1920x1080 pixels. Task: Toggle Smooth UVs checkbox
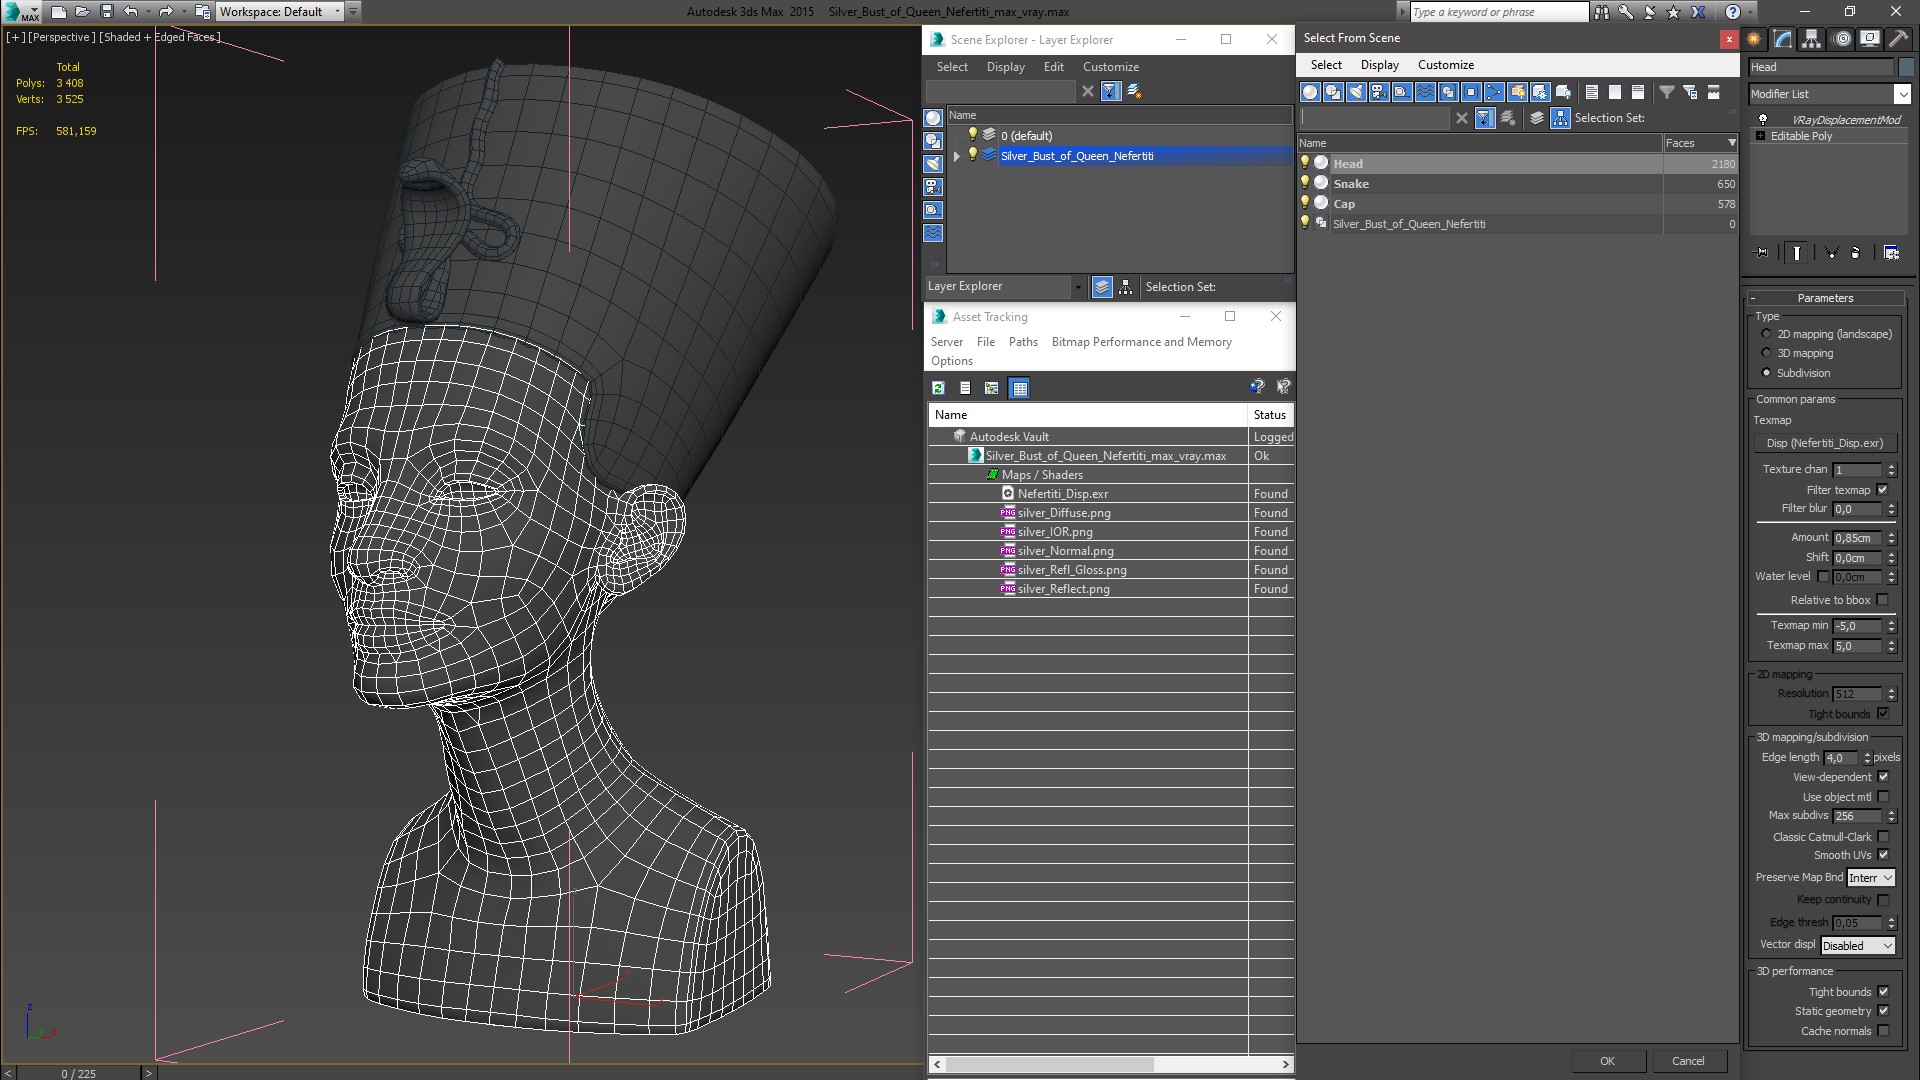click(1883, 855)
